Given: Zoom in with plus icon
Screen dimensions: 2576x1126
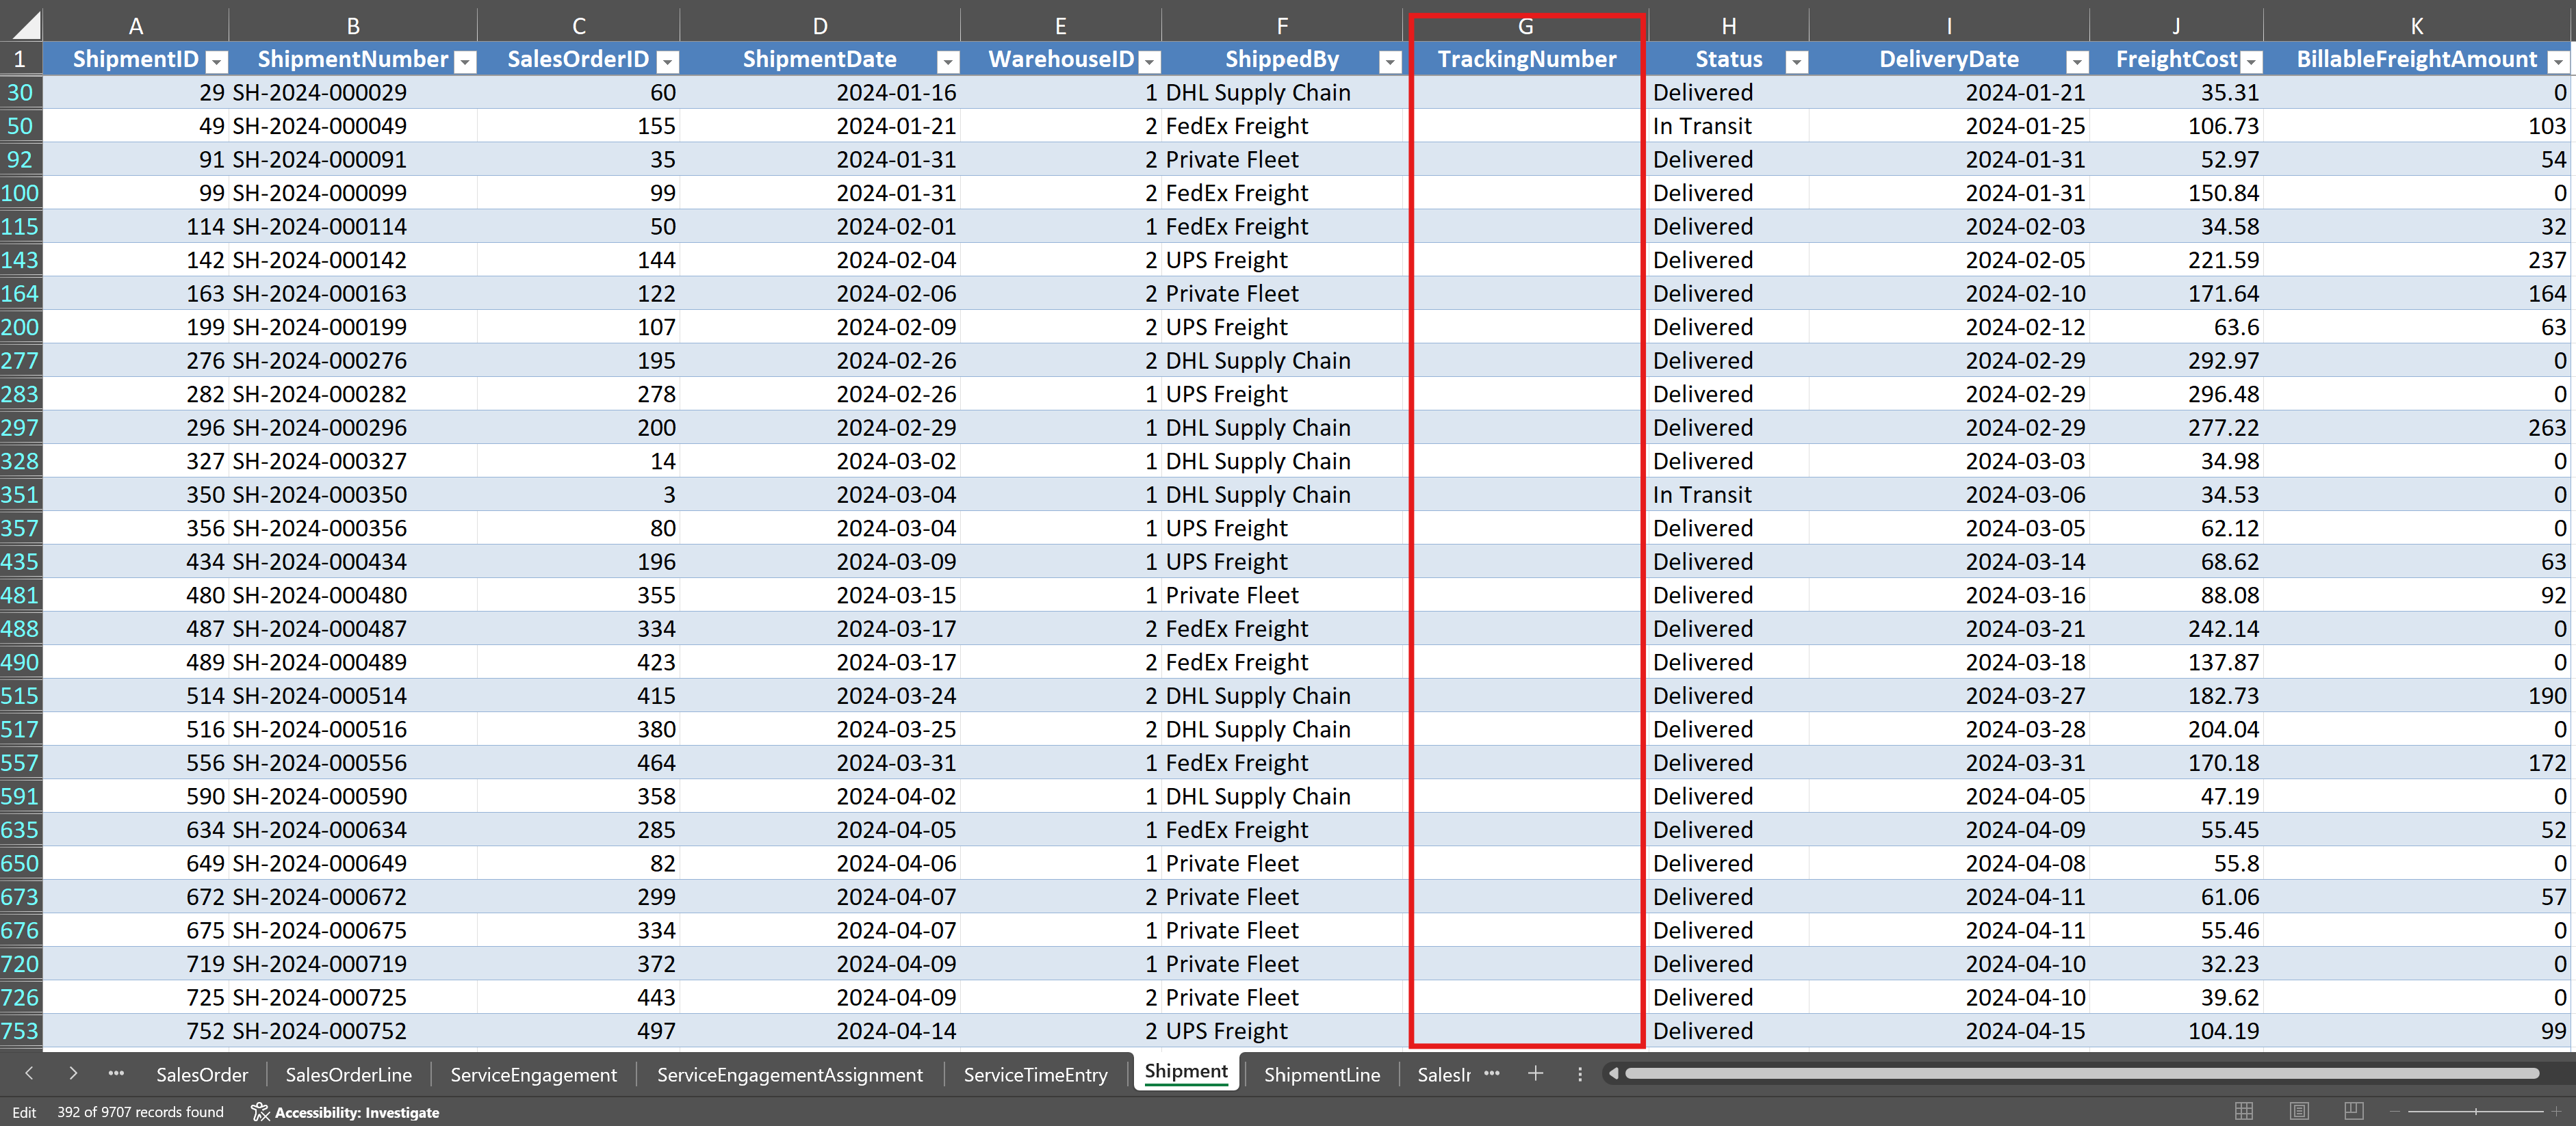Looking at the screenshot, I should point(2556,1111).
